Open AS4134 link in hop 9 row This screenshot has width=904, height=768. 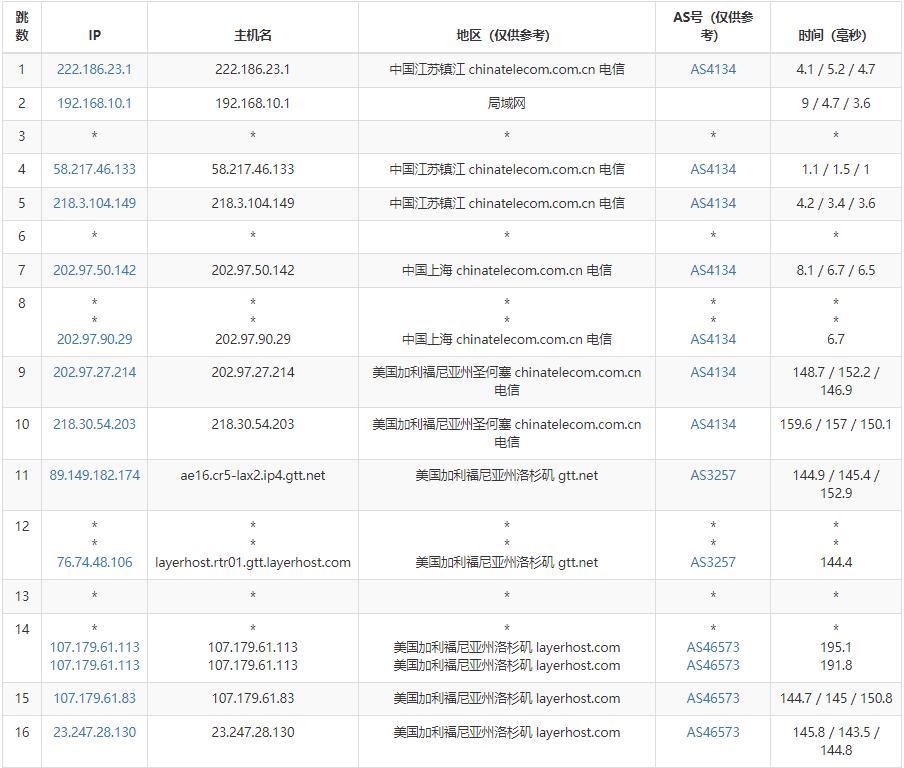point(713,372)
